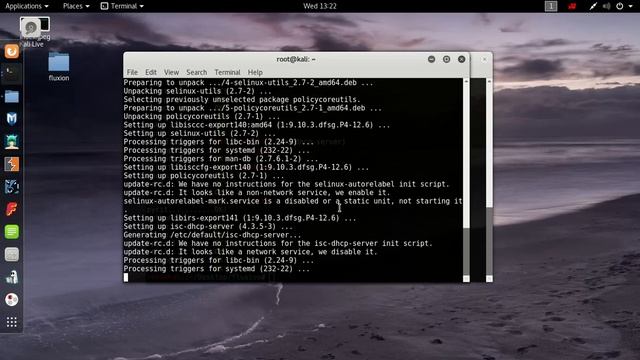Click the power icon in top bar
Image resolution: width=640 pixels, height=360 pixels.
(620, 6)
